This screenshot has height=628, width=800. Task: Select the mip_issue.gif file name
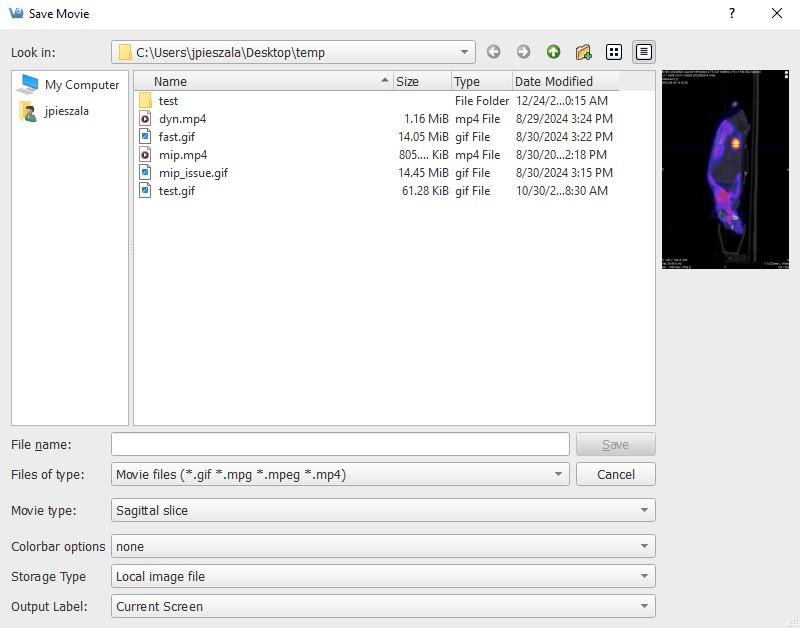tap(193, 173)
